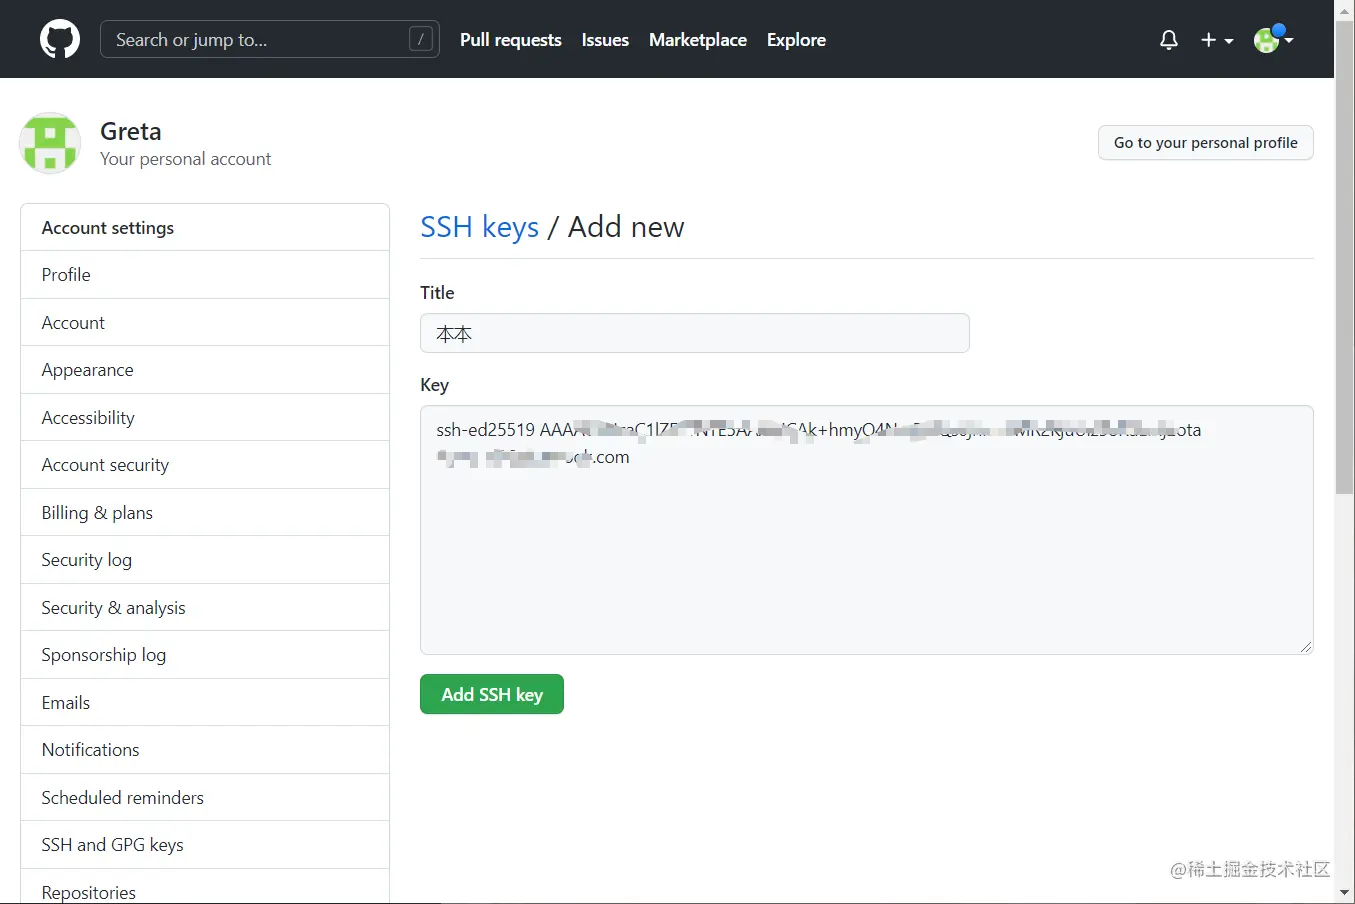Click into the Title input field

pyautogui.click(x=695, y=333)
